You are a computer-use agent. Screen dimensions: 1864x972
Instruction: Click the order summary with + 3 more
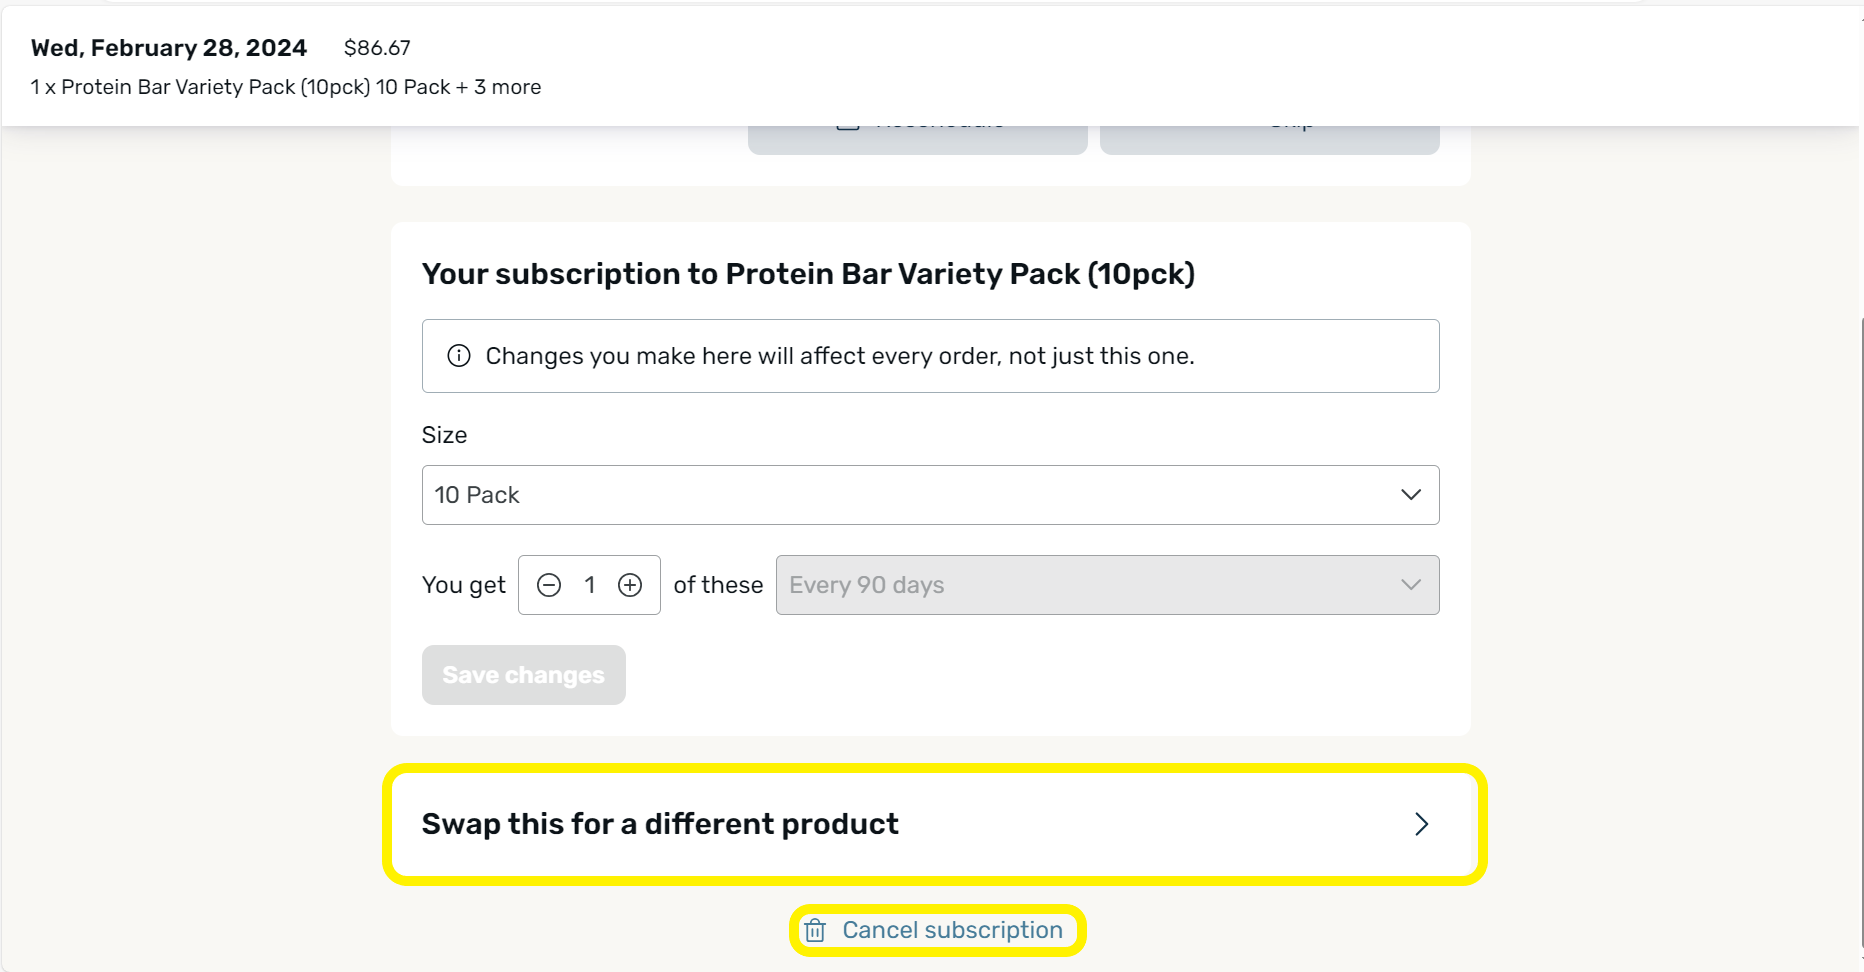click(x=286, y=87)
